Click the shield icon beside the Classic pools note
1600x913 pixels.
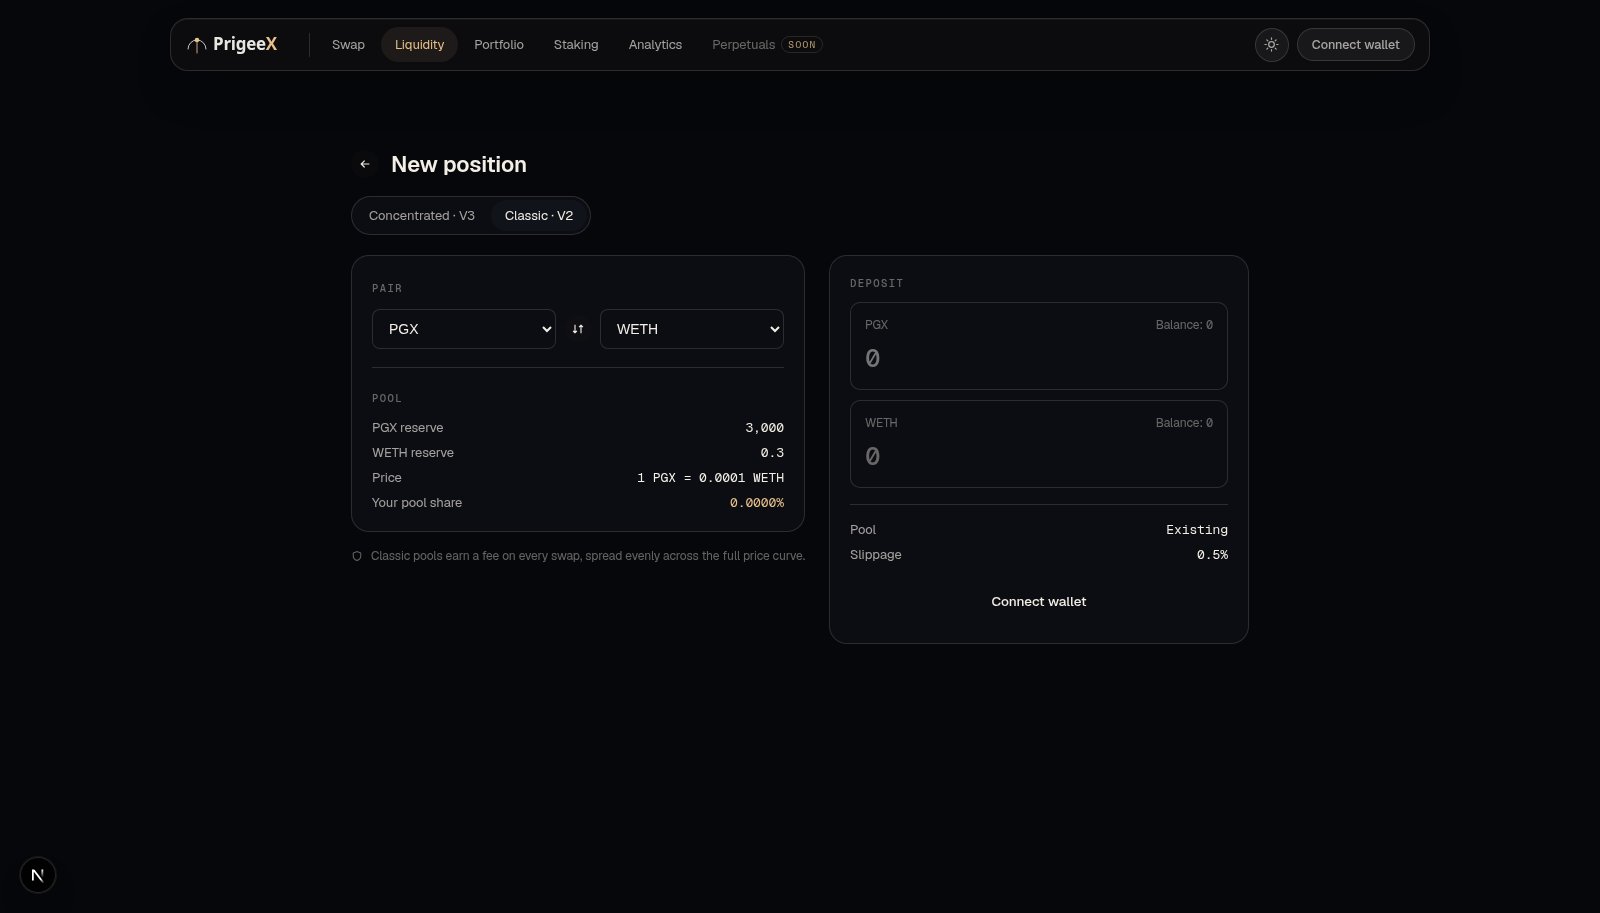coord(357,556)
